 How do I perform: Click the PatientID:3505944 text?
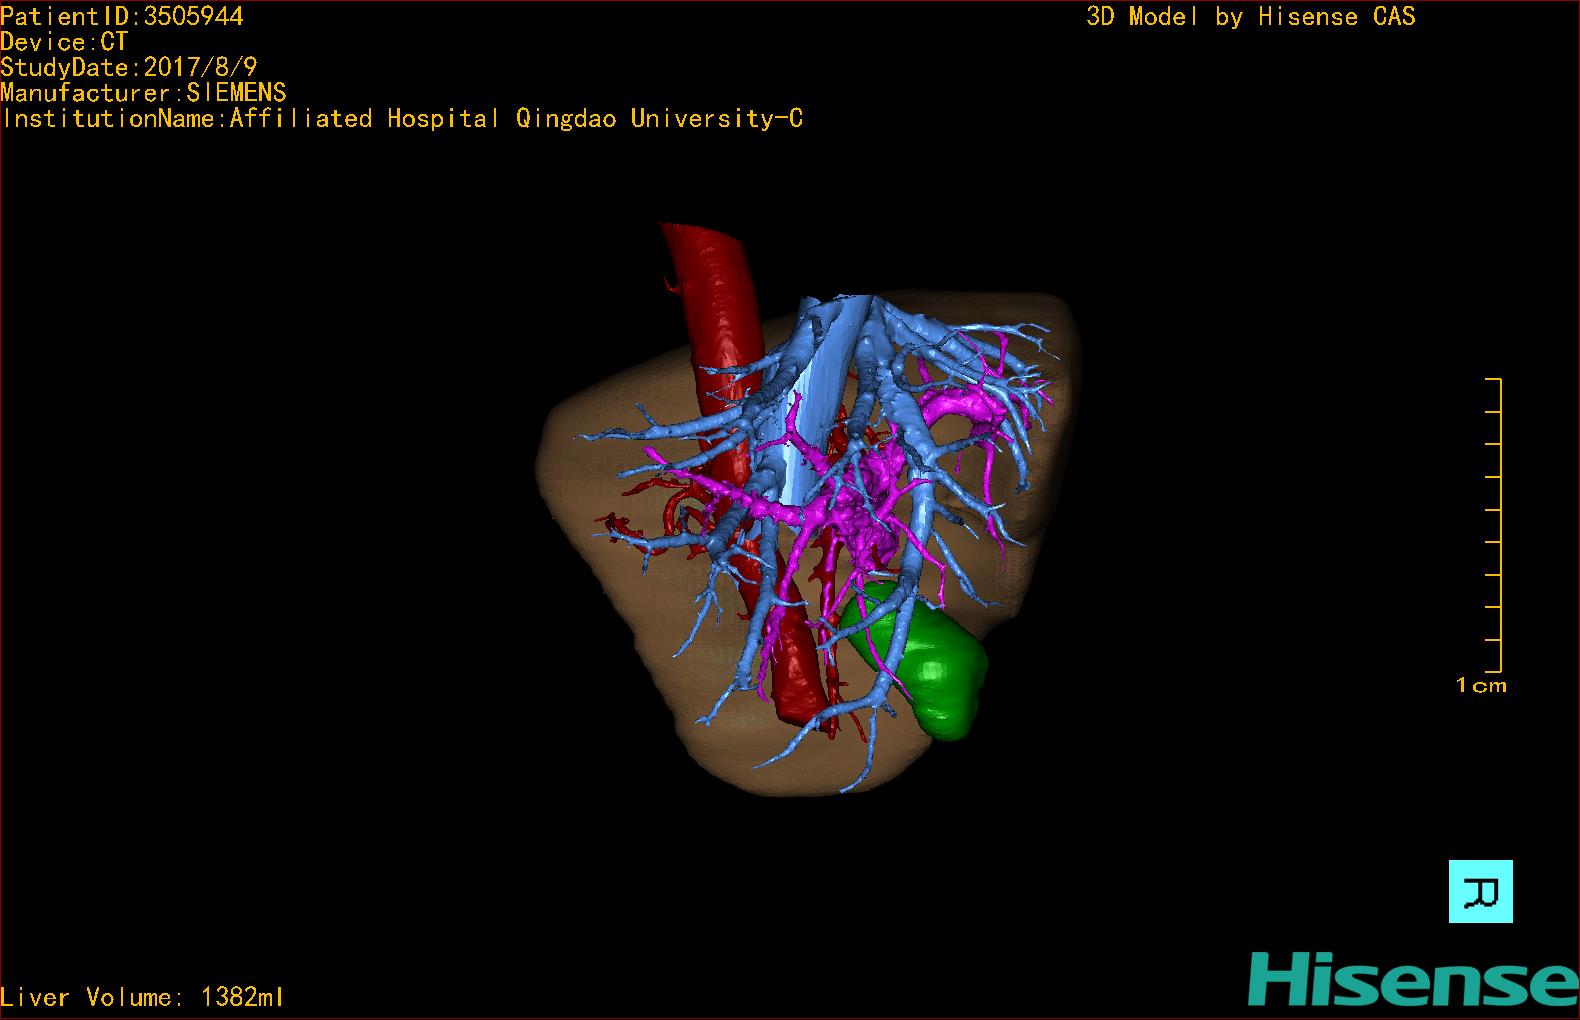(x=122, y=17)
